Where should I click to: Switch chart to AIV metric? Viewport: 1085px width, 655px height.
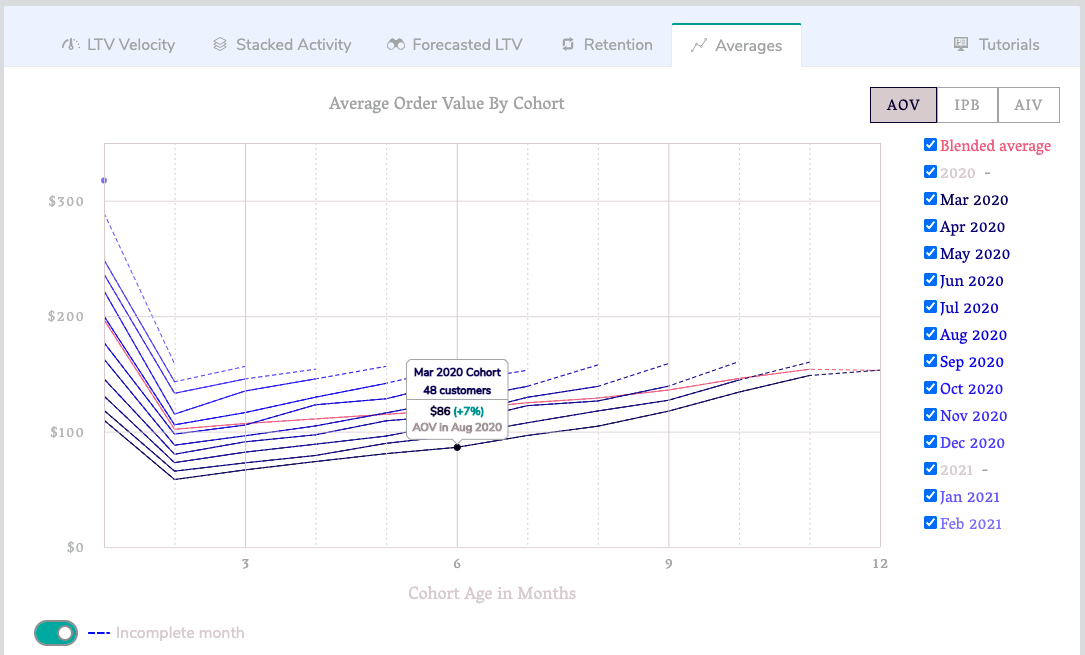pyautogui.click(x=1028, y=105)
